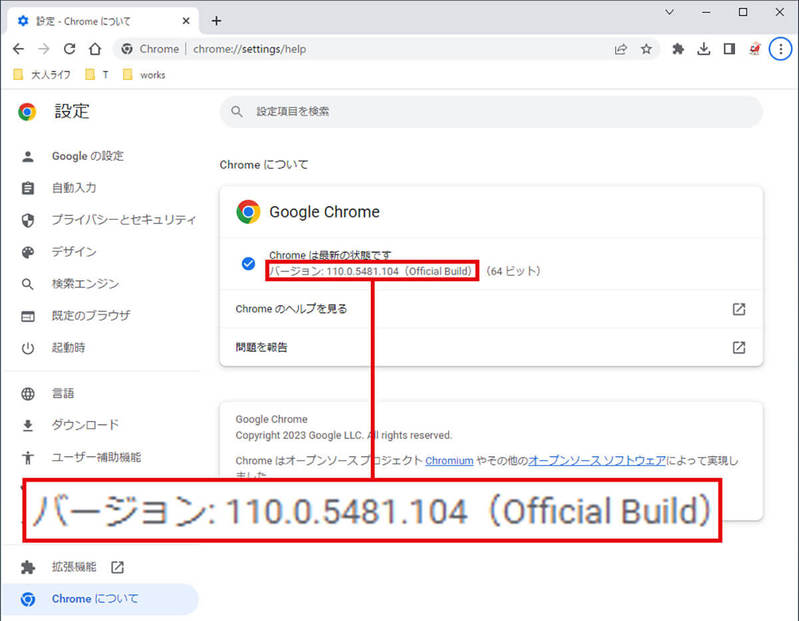The height and width of the screenshot is (621, 799).
Task: Select the 設定 - Chrome について tab
Action: (102, 21)
